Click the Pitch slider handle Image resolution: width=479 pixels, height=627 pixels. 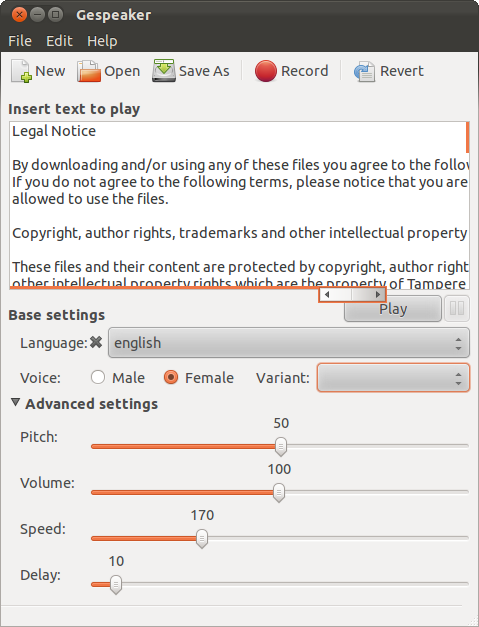pos(281,446)
